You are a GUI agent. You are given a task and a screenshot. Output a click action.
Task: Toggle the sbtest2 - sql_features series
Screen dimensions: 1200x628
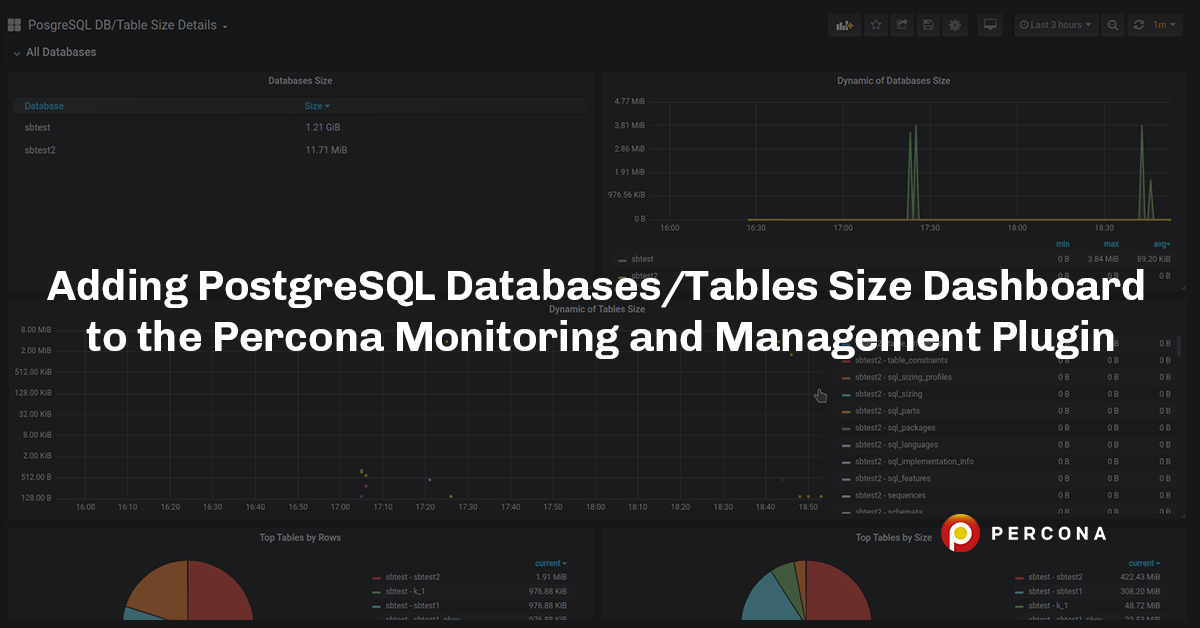(893, 479)
